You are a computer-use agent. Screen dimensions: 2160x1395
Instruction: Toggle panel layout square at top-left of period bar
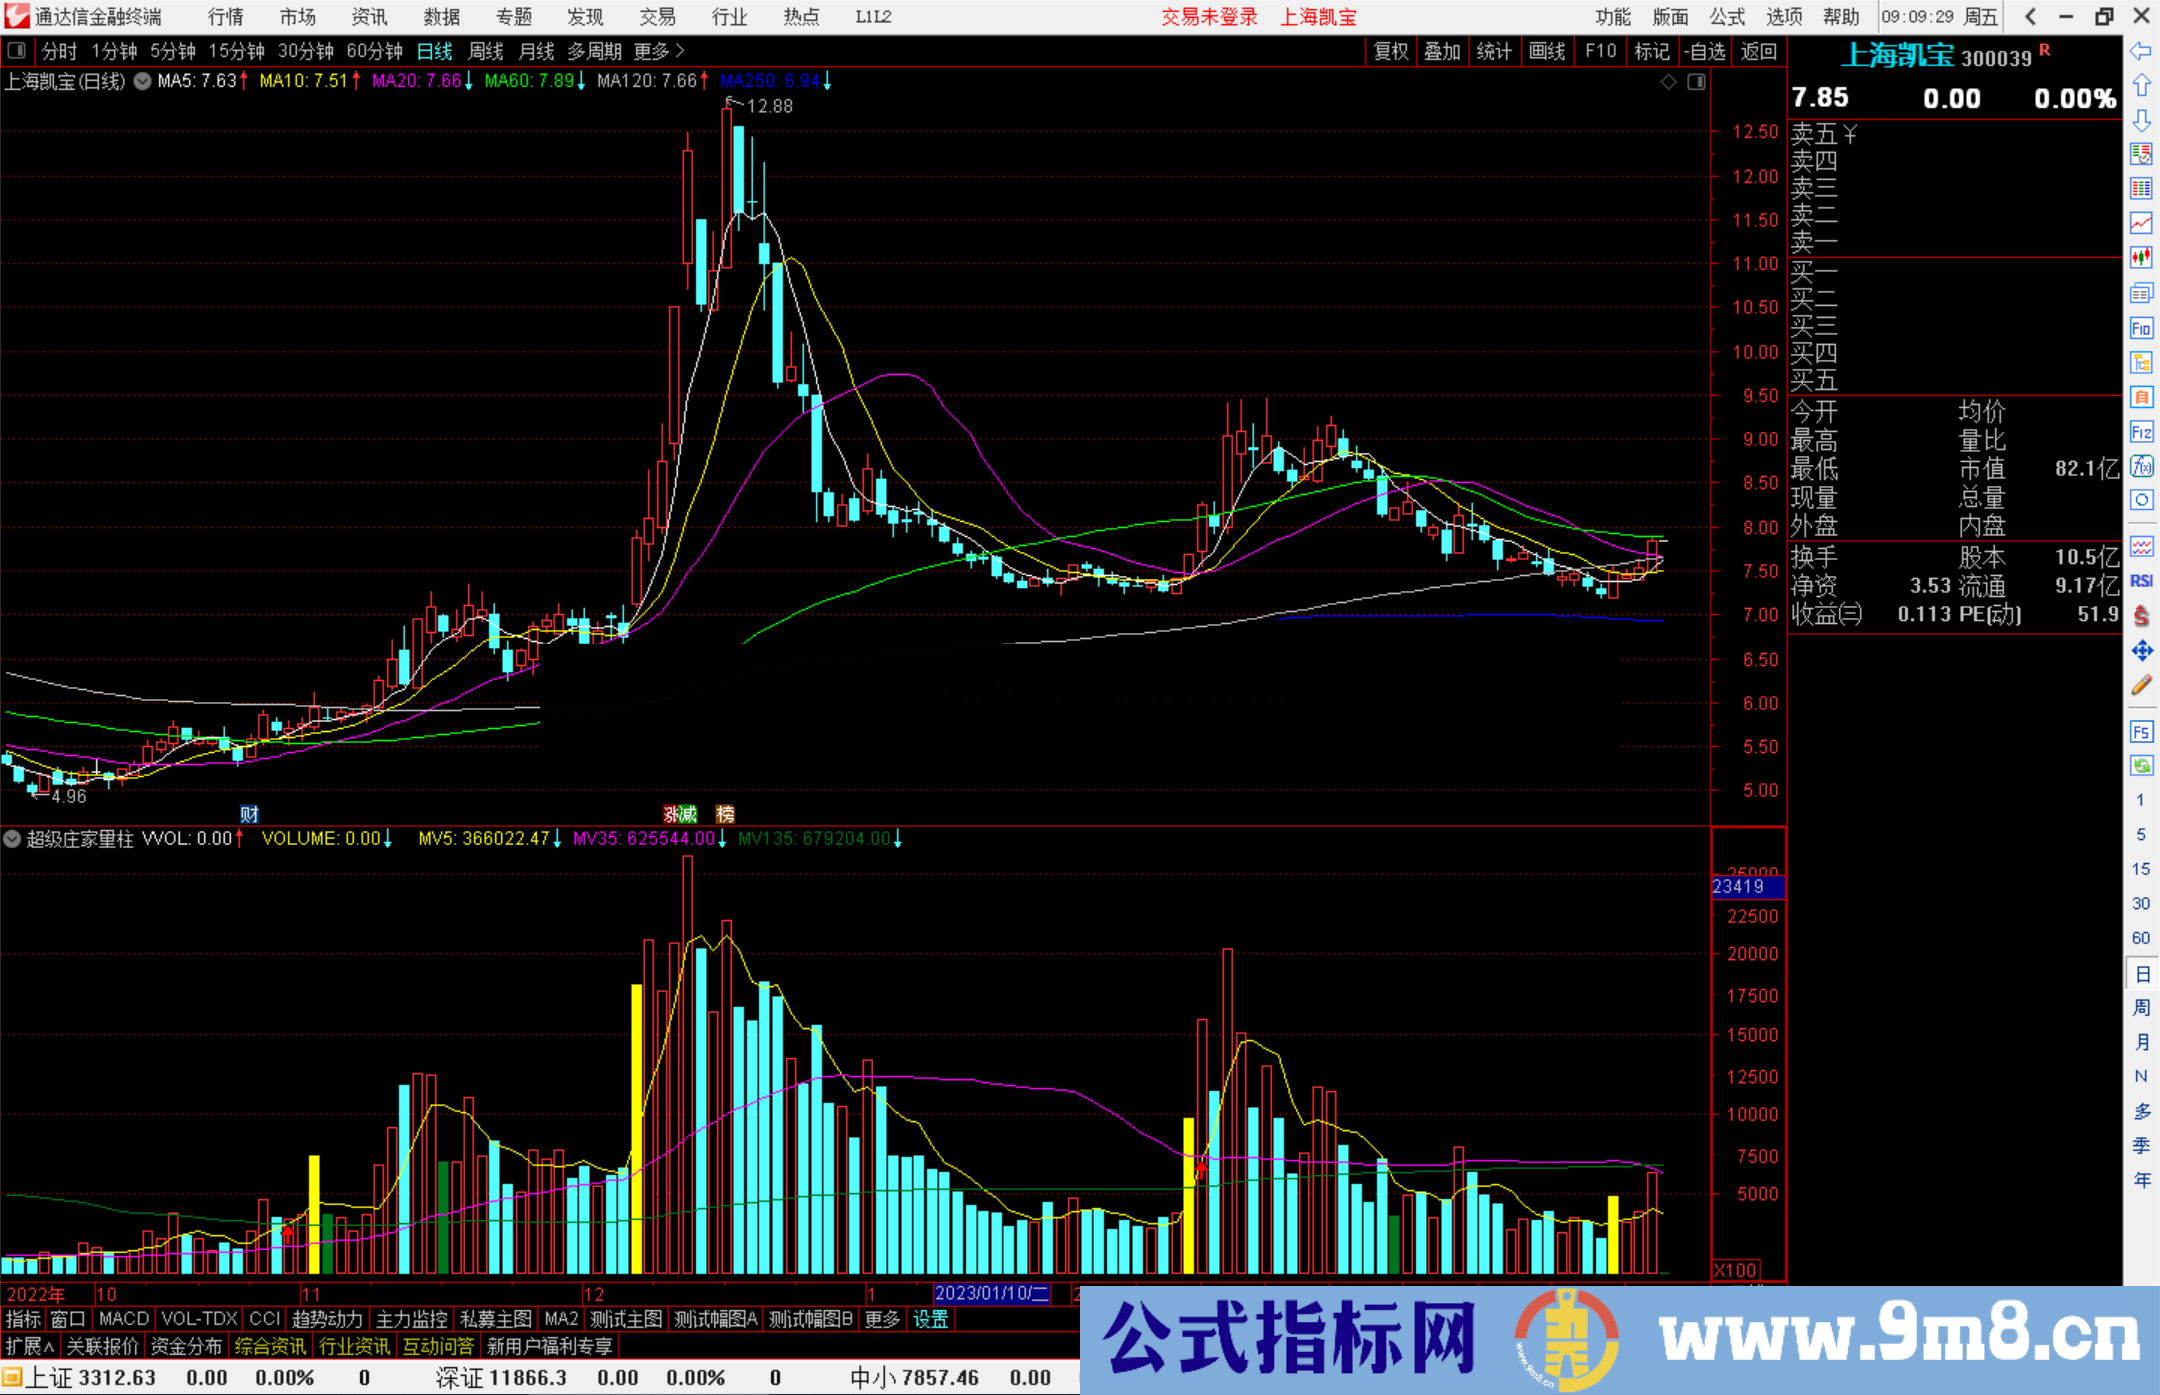pos(17,51)
